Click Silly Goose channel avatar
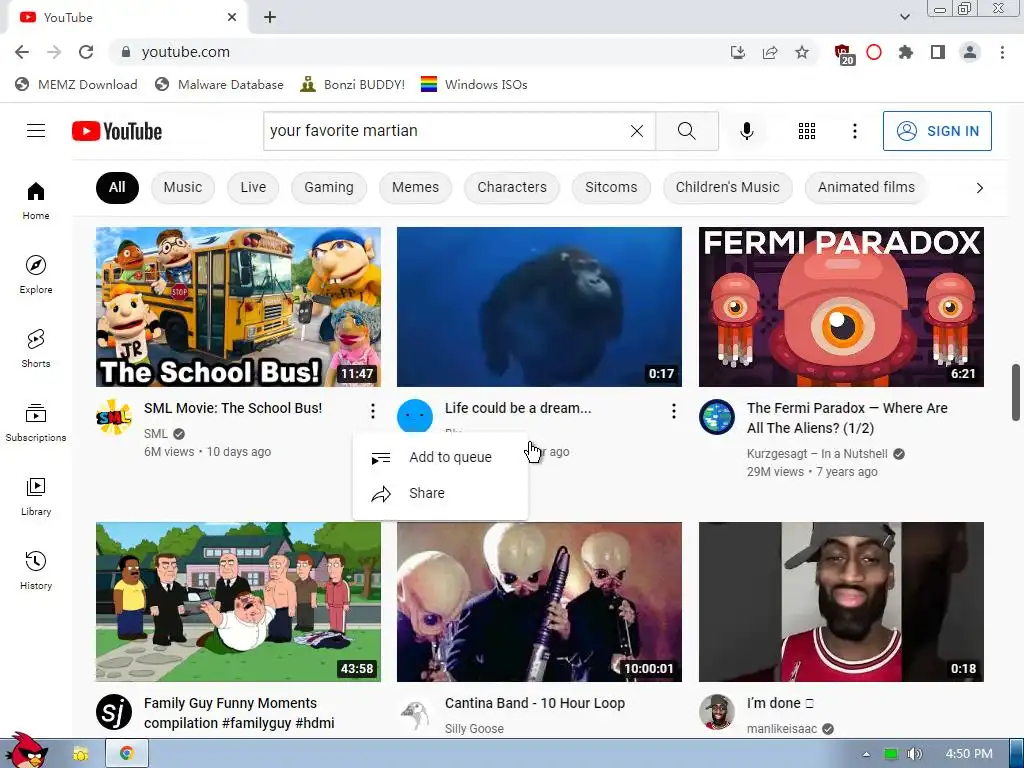 [415, 713]
